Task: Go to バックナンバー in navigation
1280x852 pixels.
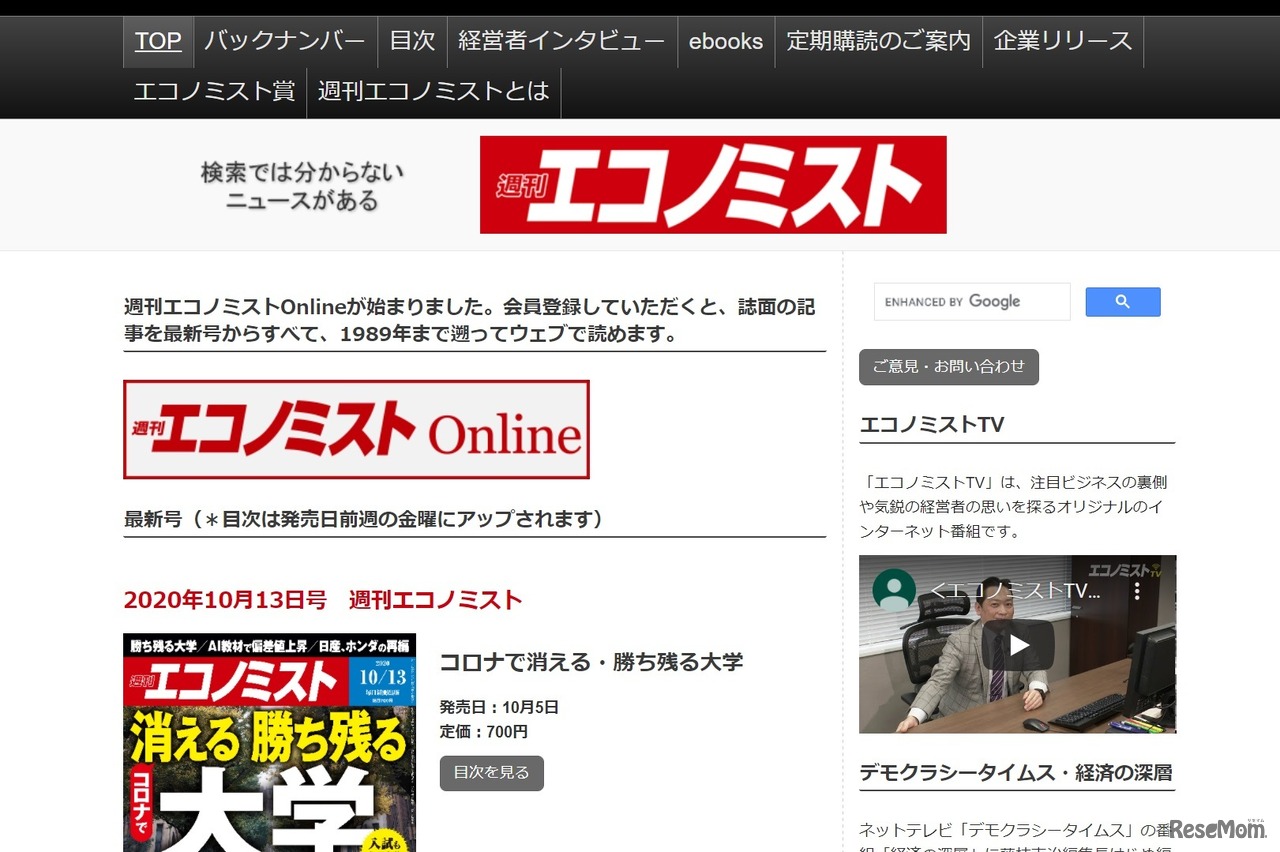Action: (x=285, y=41)
